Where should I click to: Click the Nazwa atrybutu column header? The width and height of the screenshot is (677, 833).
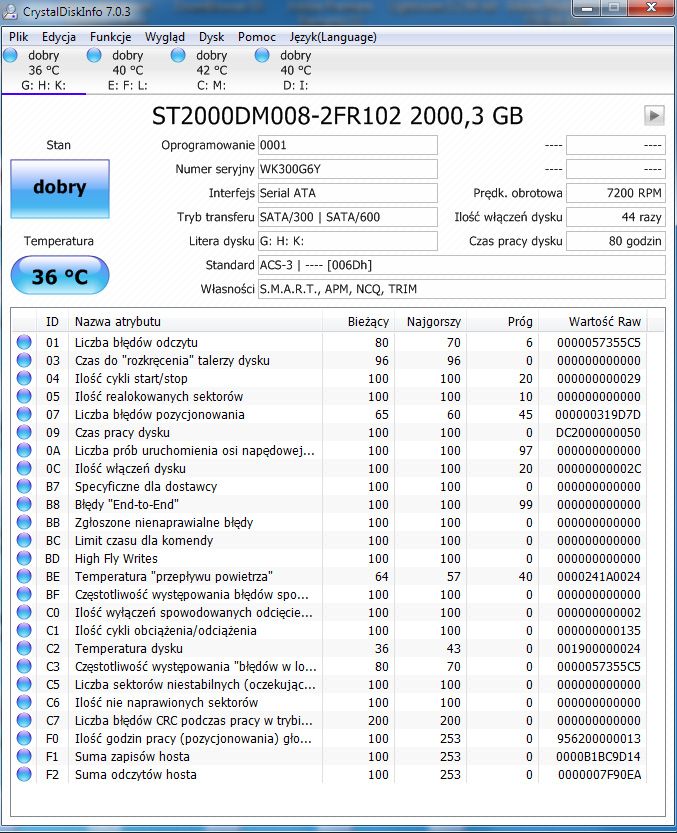click(x=196, y=321)
